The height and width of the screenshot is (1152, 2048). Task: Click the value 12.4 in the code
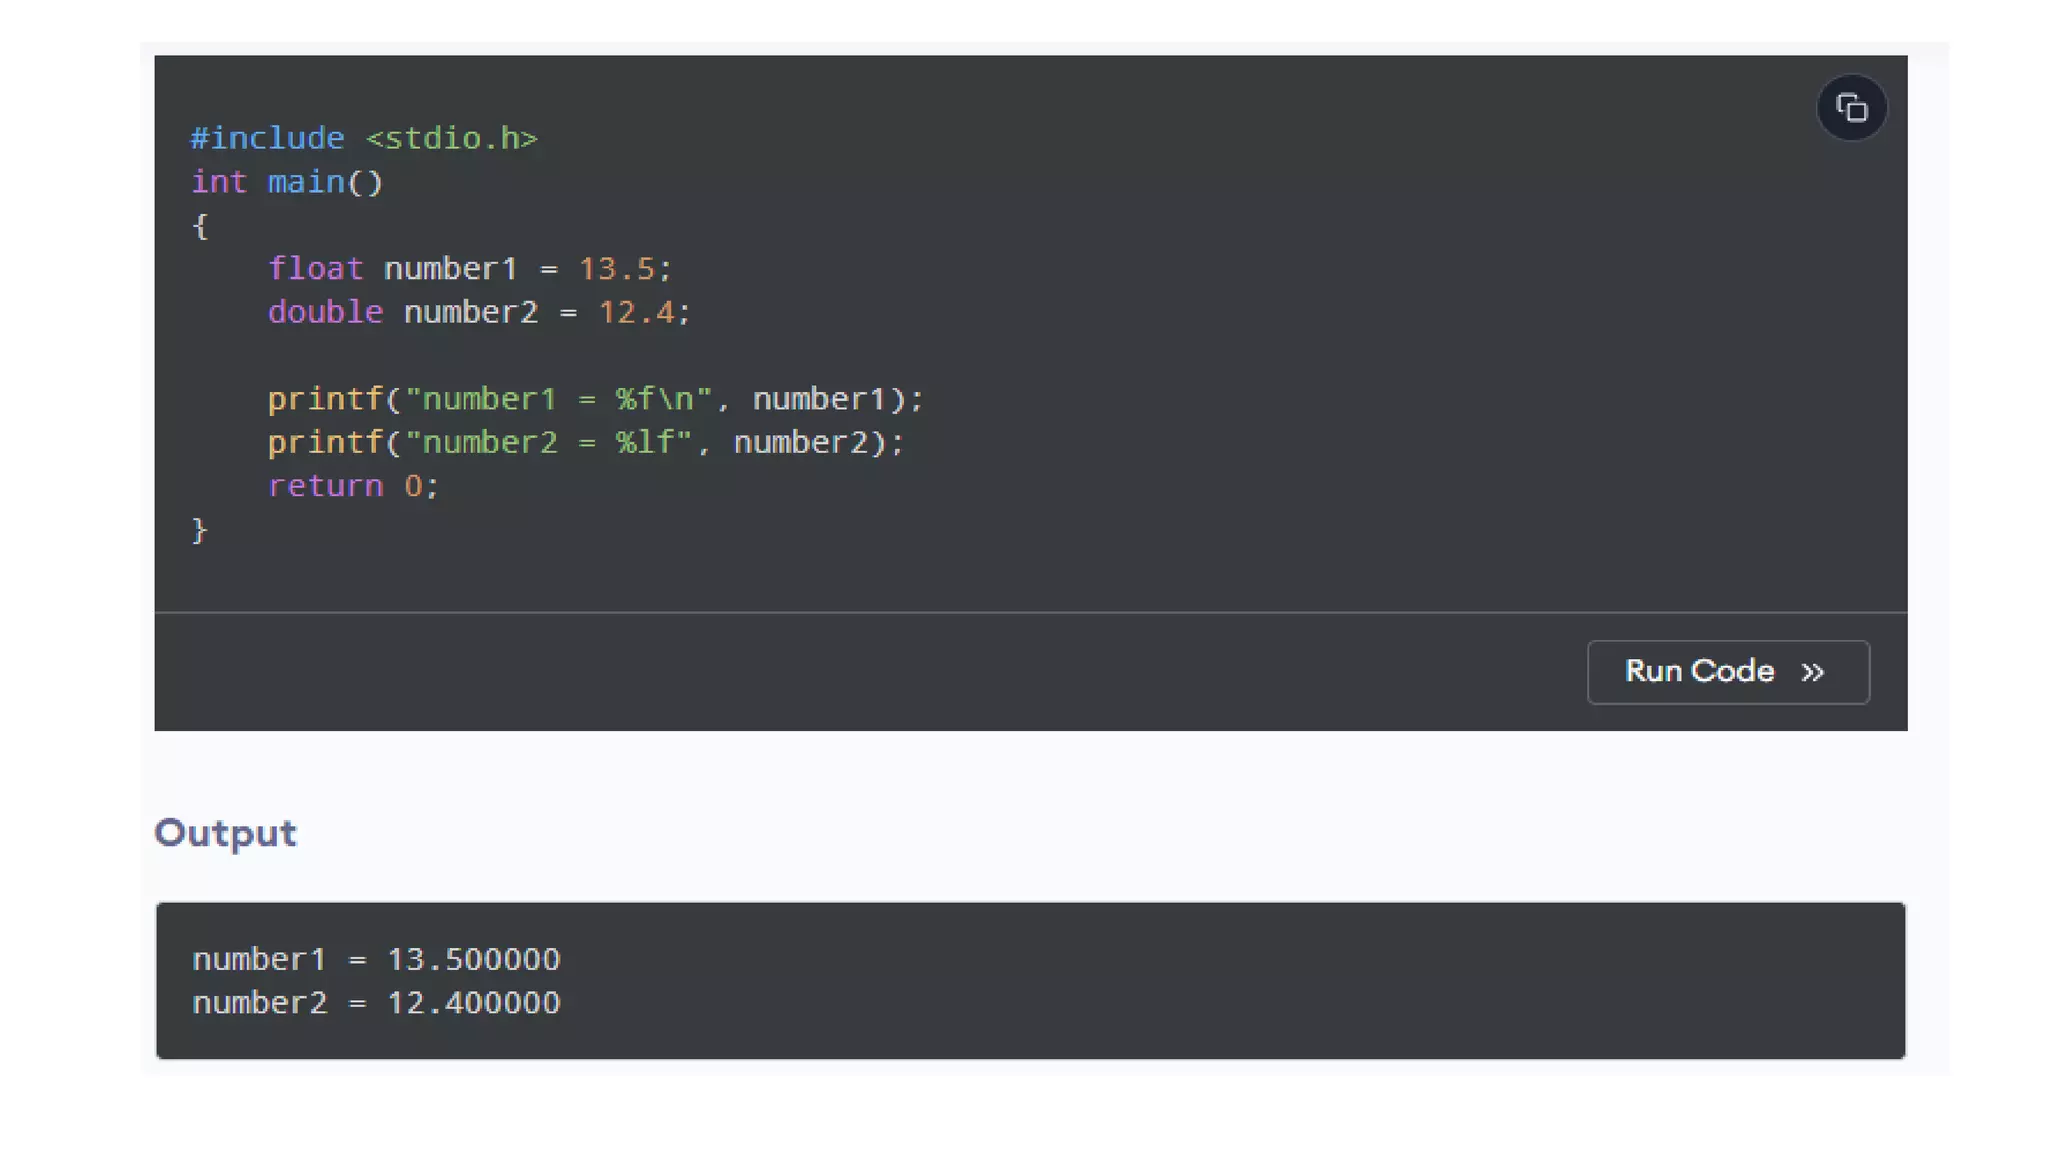636,312
